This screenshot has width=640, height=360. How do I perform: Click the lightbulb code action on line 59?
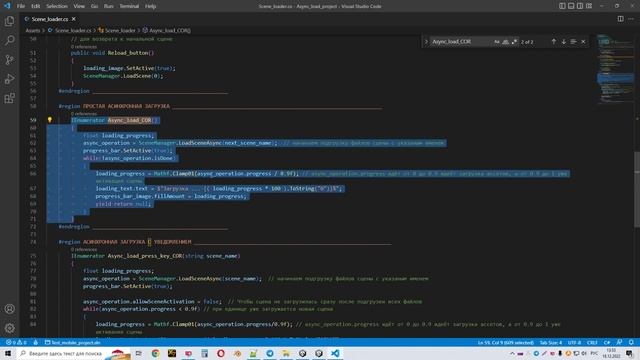pyautogui.click(x=49, y=120)
